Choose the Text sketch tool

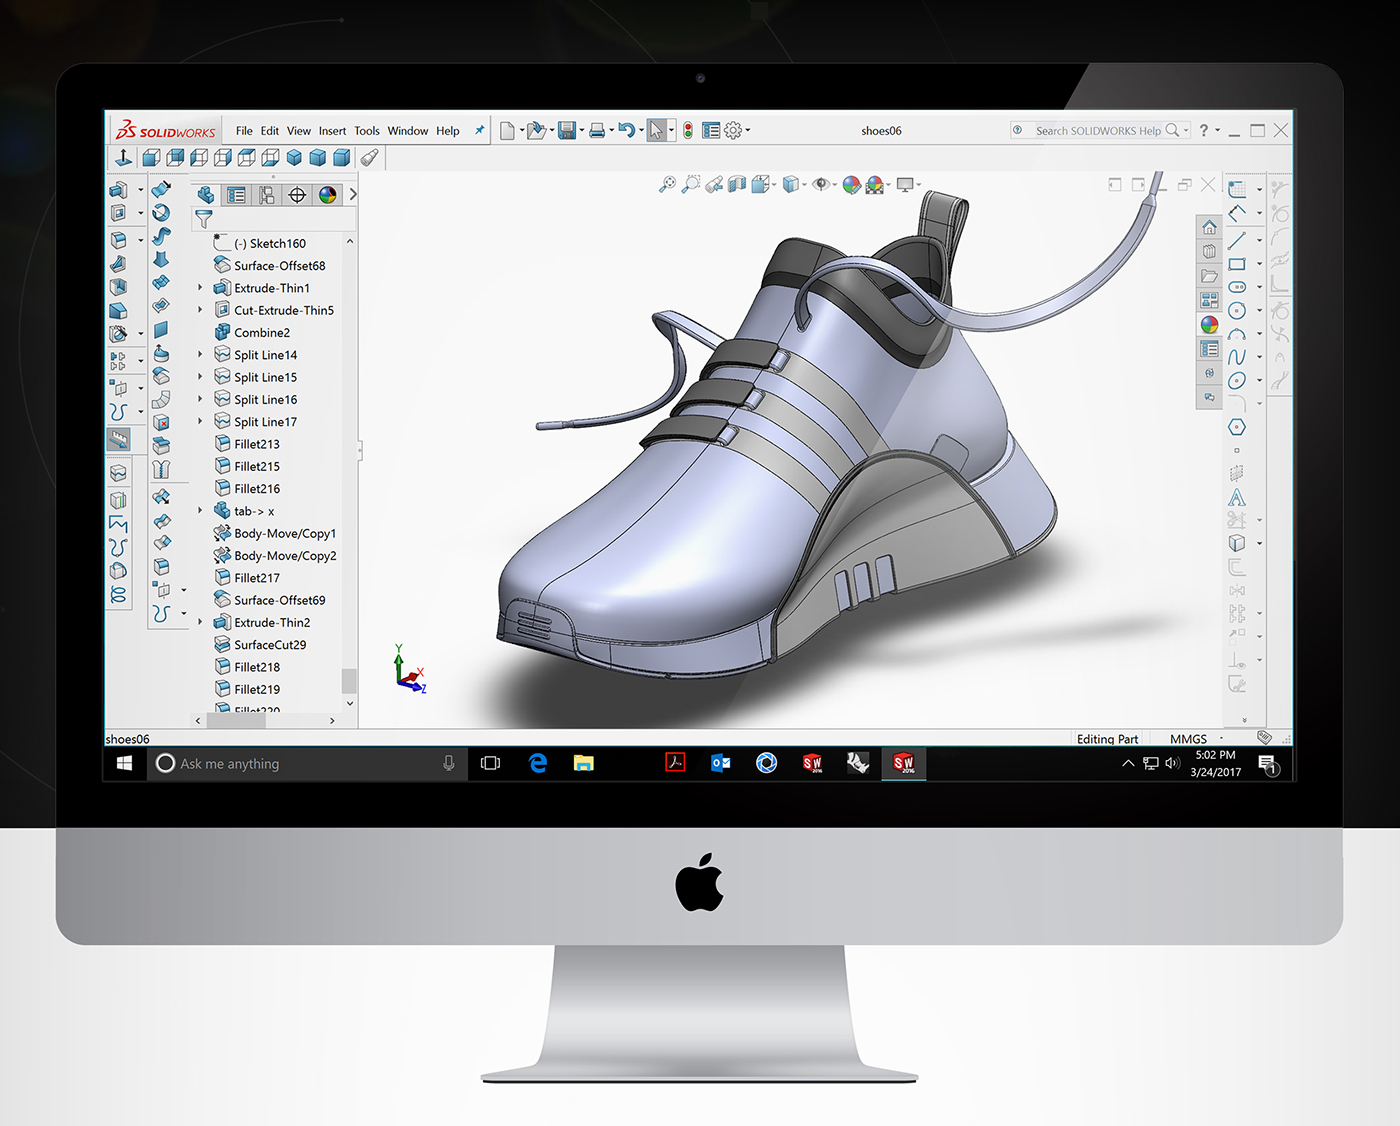pyautogui.click(x=1237, y=498)
